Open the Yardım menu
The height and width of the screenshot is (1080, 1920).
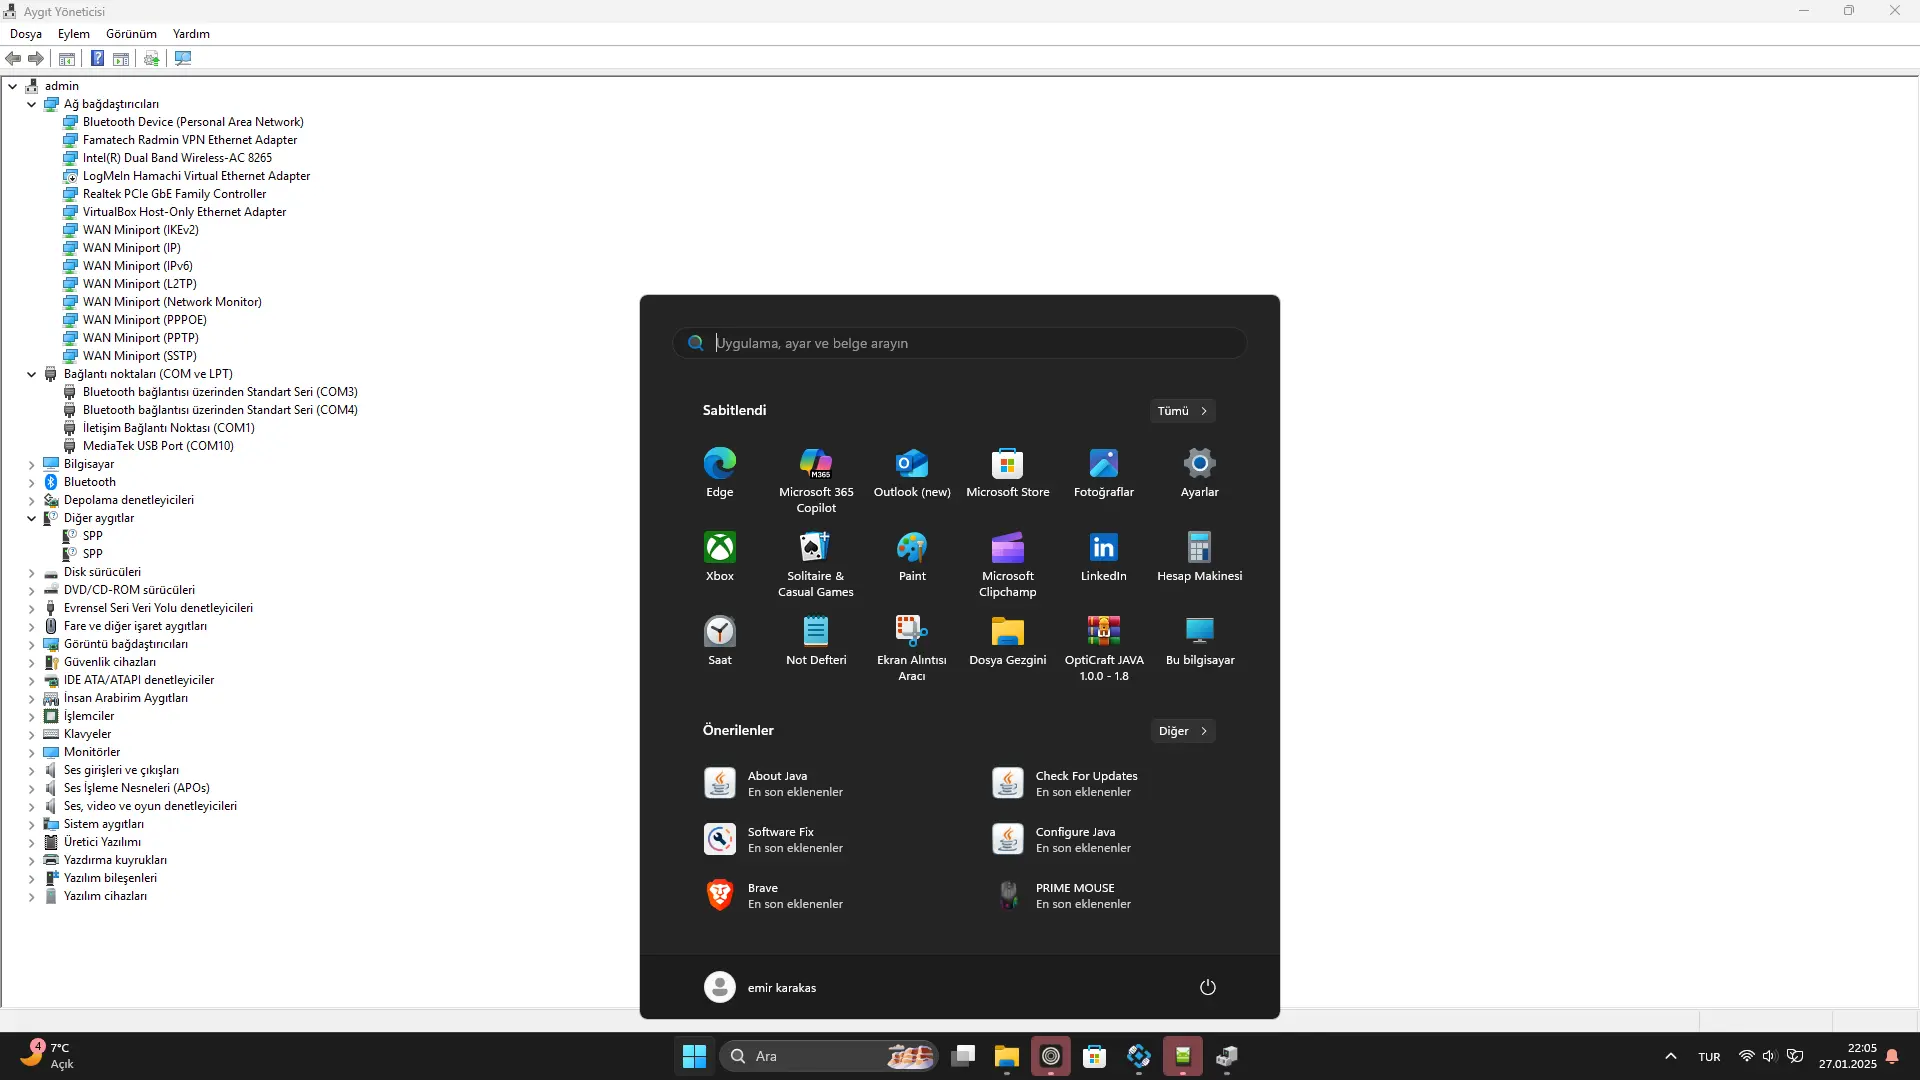point(191,34)
